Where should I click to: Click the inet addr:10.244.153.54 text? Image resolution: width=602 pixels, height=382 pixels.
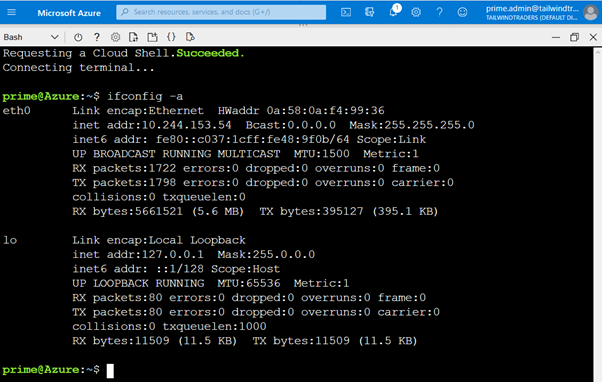click(x=152, y=125)
